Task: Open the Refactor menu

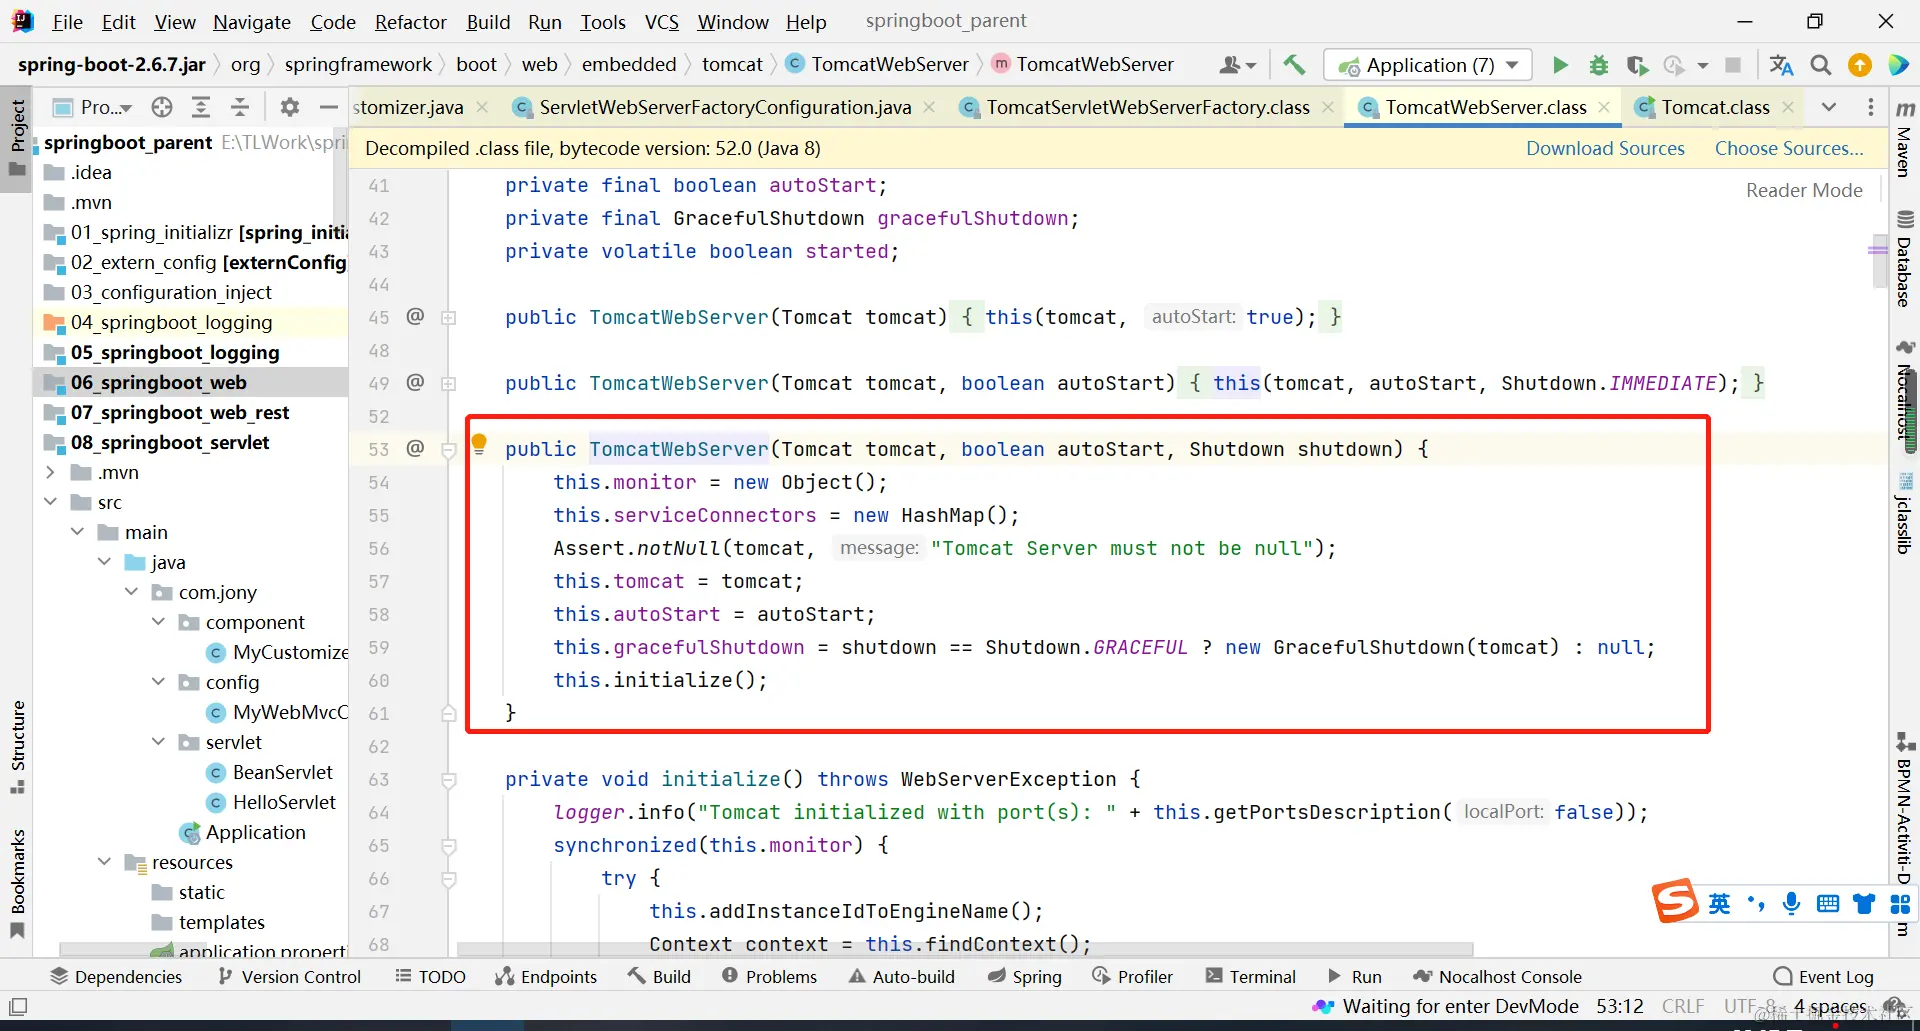Action: 411,22
